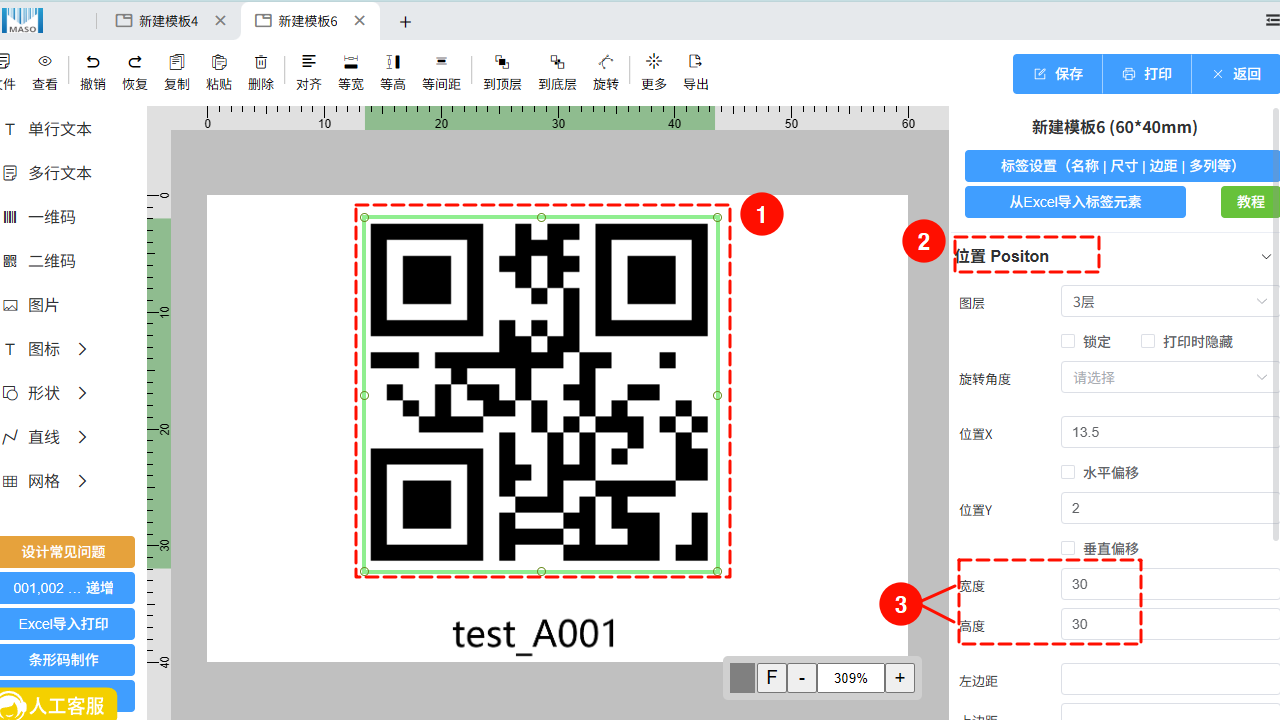The width and height of the screenshot is (1280, 720).
Task: Add 一维码 barcode element
Action: point(52,217)
